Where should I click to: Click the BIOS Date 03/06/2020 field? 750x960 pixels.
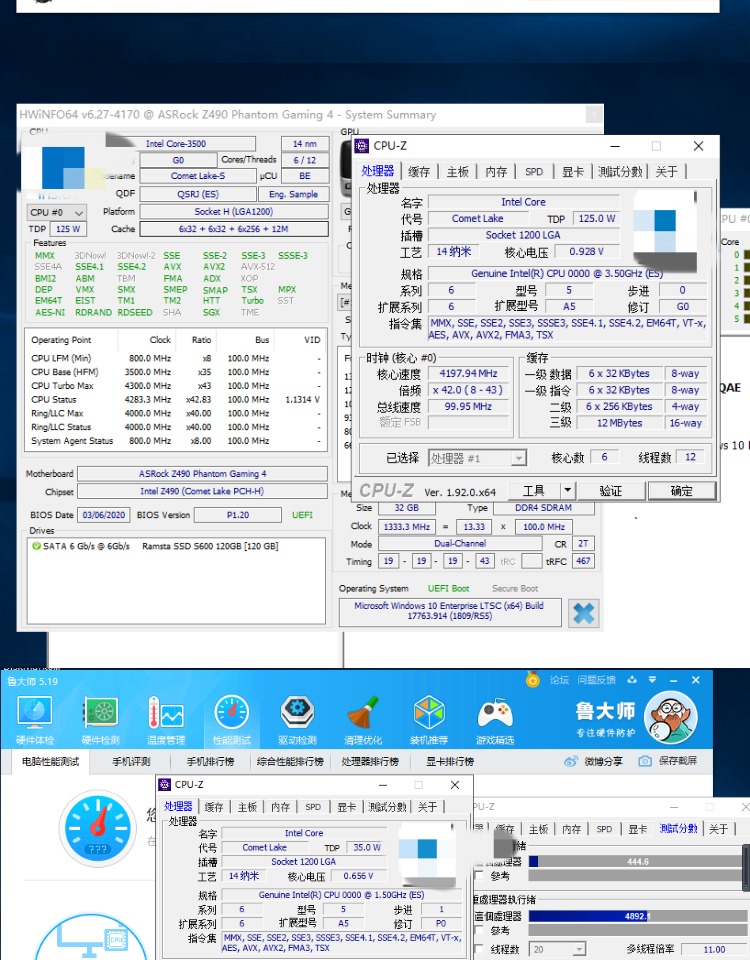pyautogui.click(x=103, y=515)
